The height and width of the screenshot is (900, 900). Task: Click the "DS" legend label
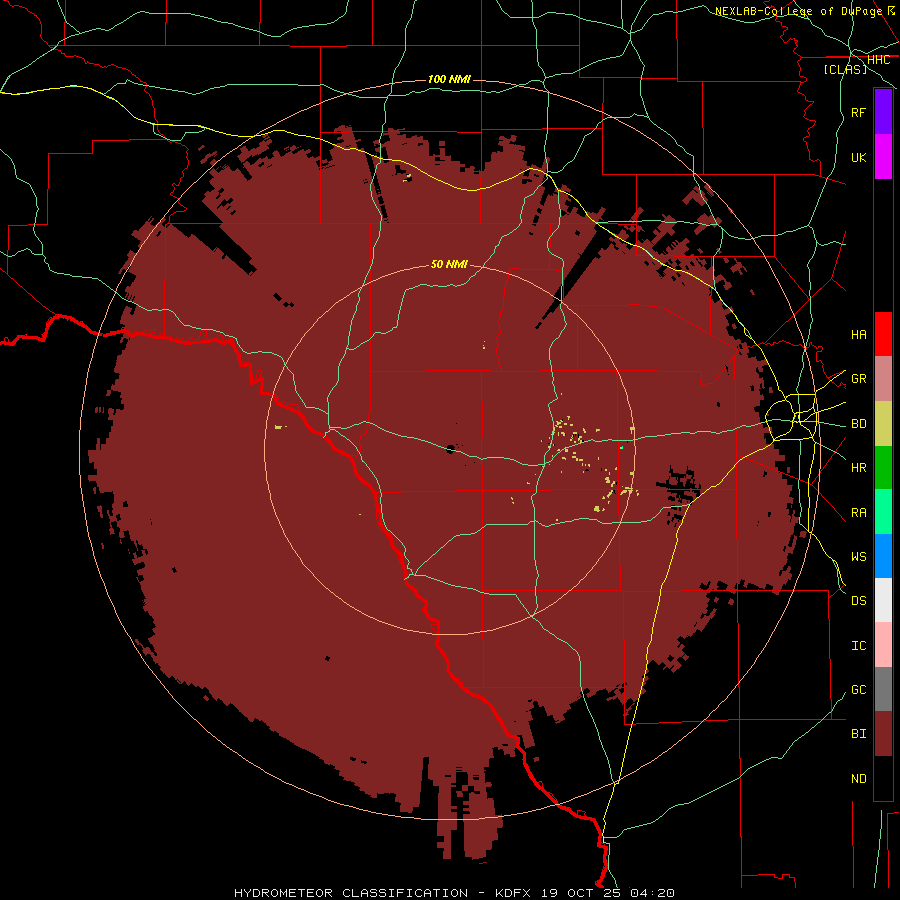pos(858,600)
